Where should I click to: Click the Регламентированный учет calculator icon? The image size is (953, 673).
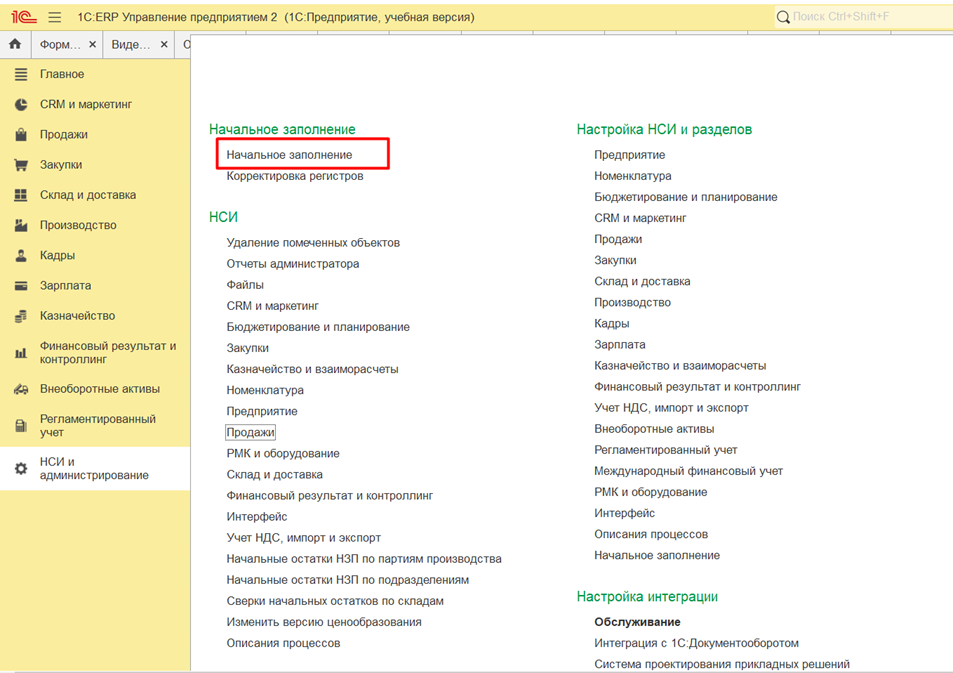click(x=21, y=426)
